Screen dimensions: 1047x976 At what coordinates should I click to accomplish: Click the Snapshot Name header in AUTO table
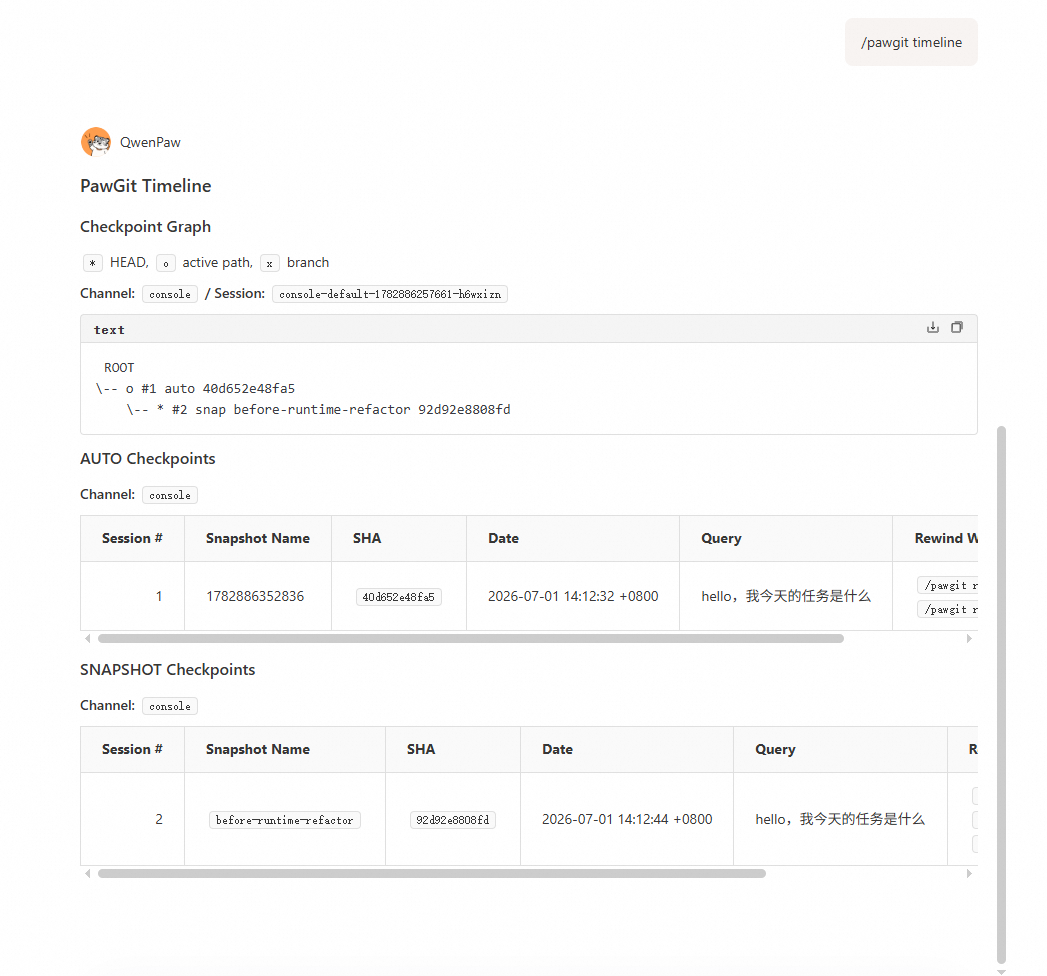tap(258, 539)
